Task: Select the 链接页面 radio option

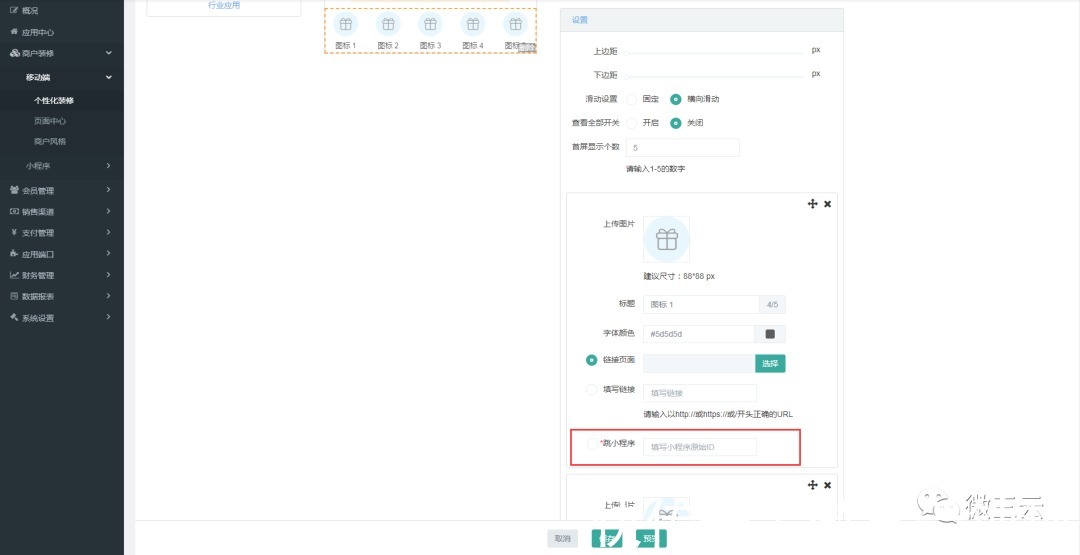Action: coord(592,360)
